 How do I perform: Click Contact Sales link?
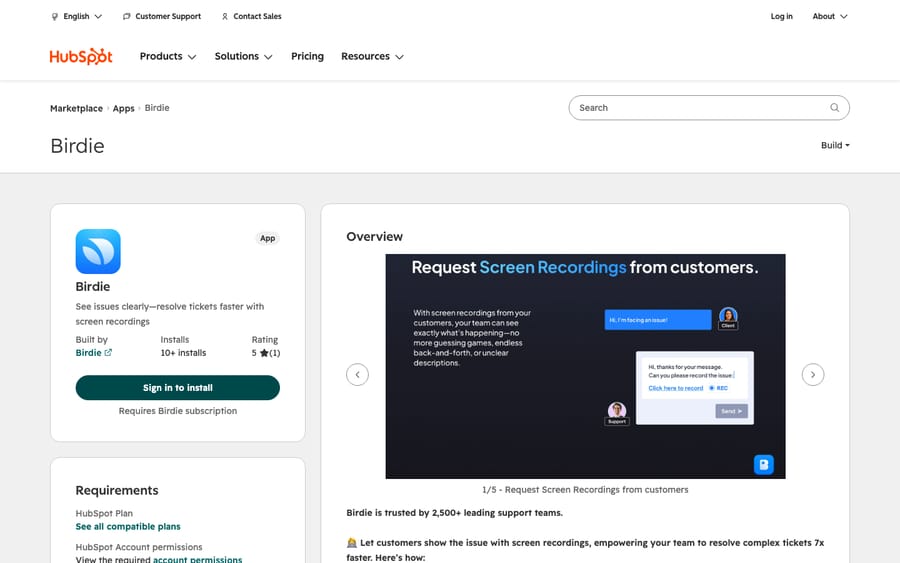coord(257,16)
